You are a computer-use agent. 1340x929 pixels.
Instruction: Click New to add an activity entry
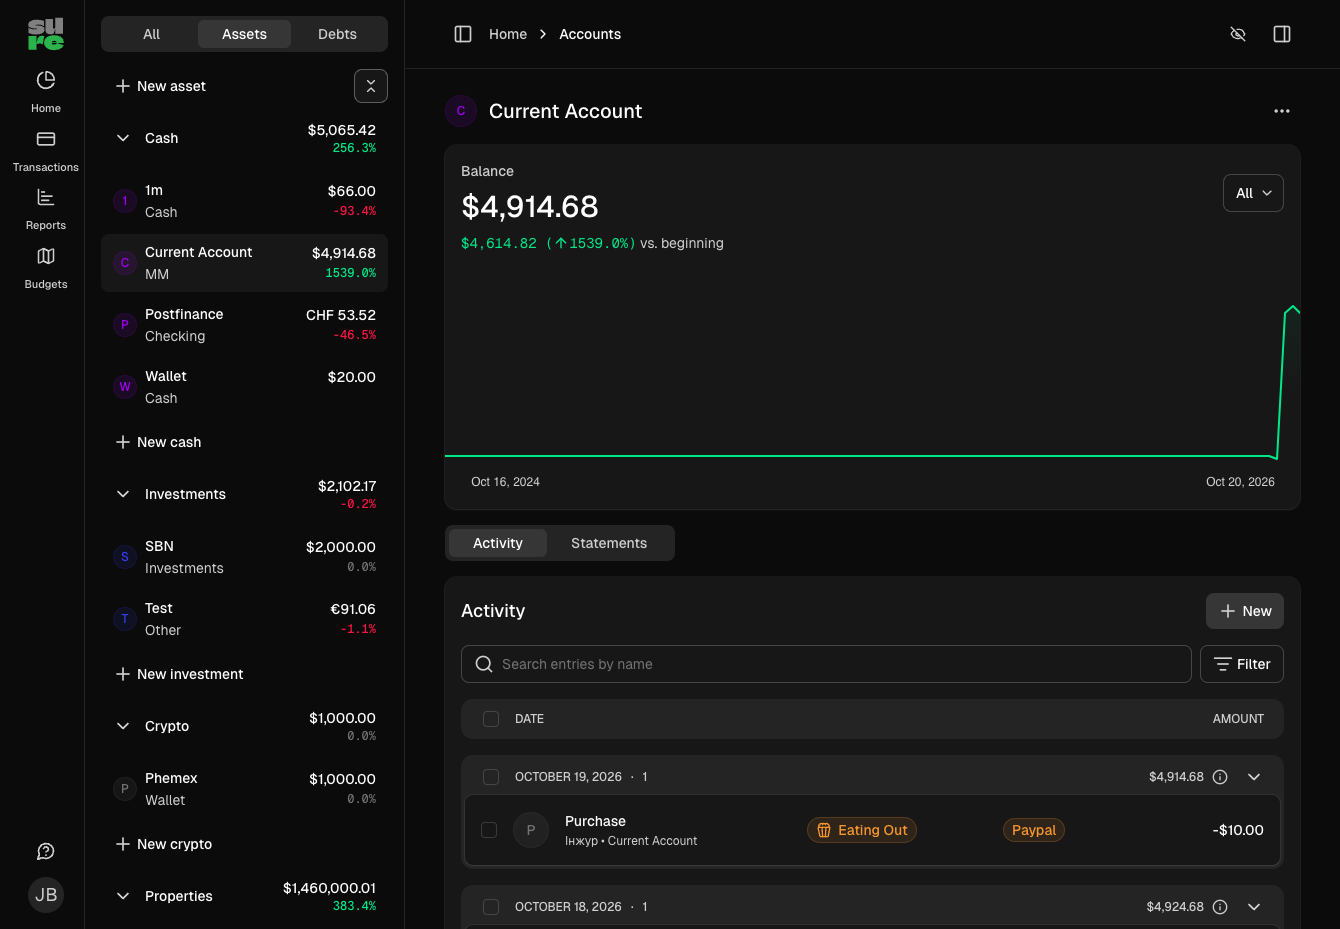(x=1245, y=611)
